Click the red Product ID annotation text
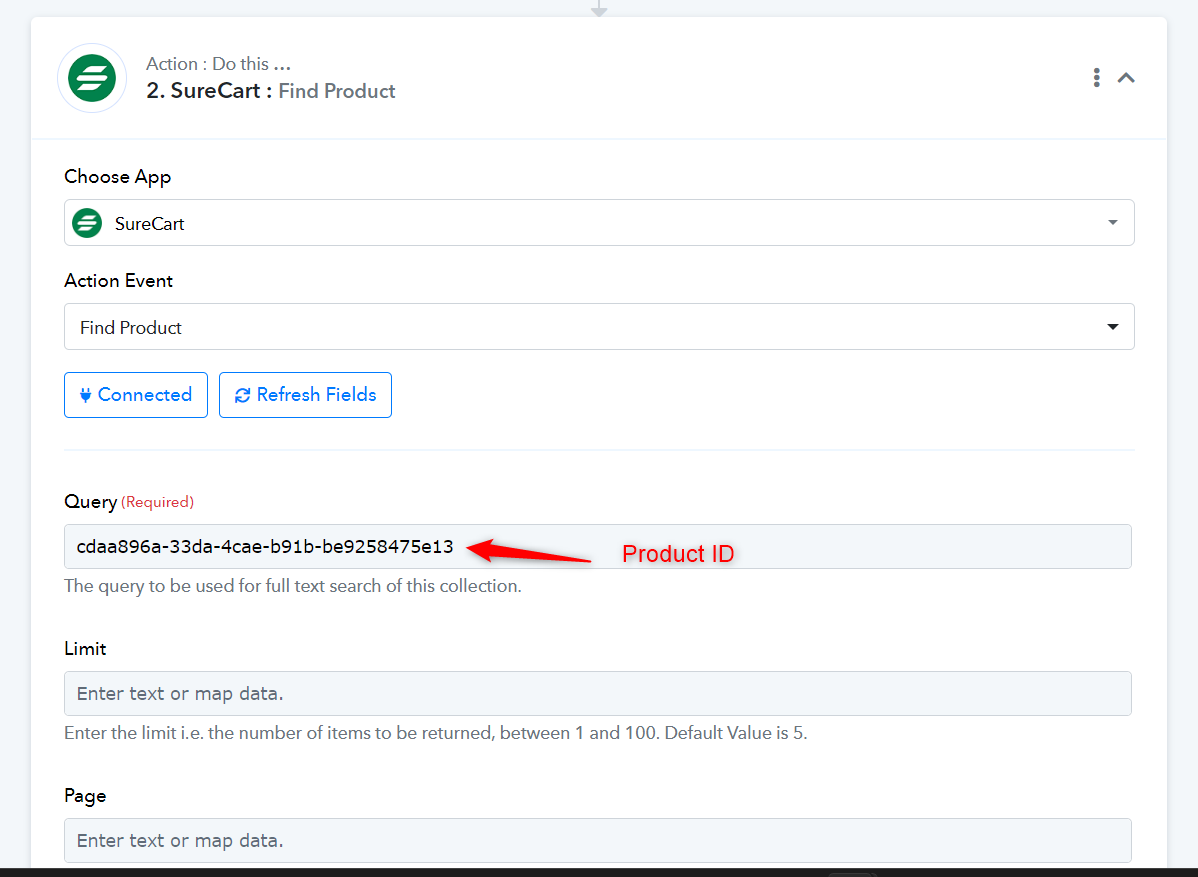The height and width of the screenshot is (877, 1198). (x=678, y=554)
